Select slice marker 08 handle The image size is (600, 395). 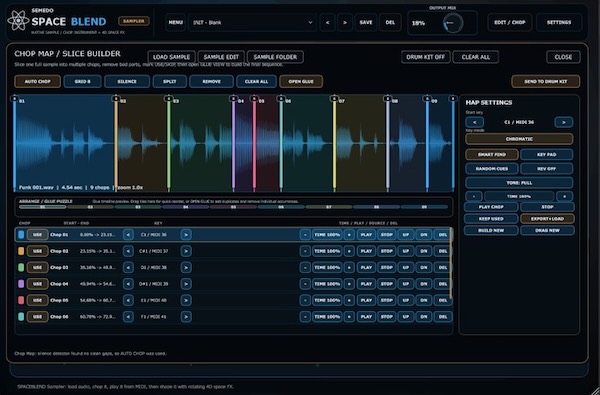coord(387,99)
